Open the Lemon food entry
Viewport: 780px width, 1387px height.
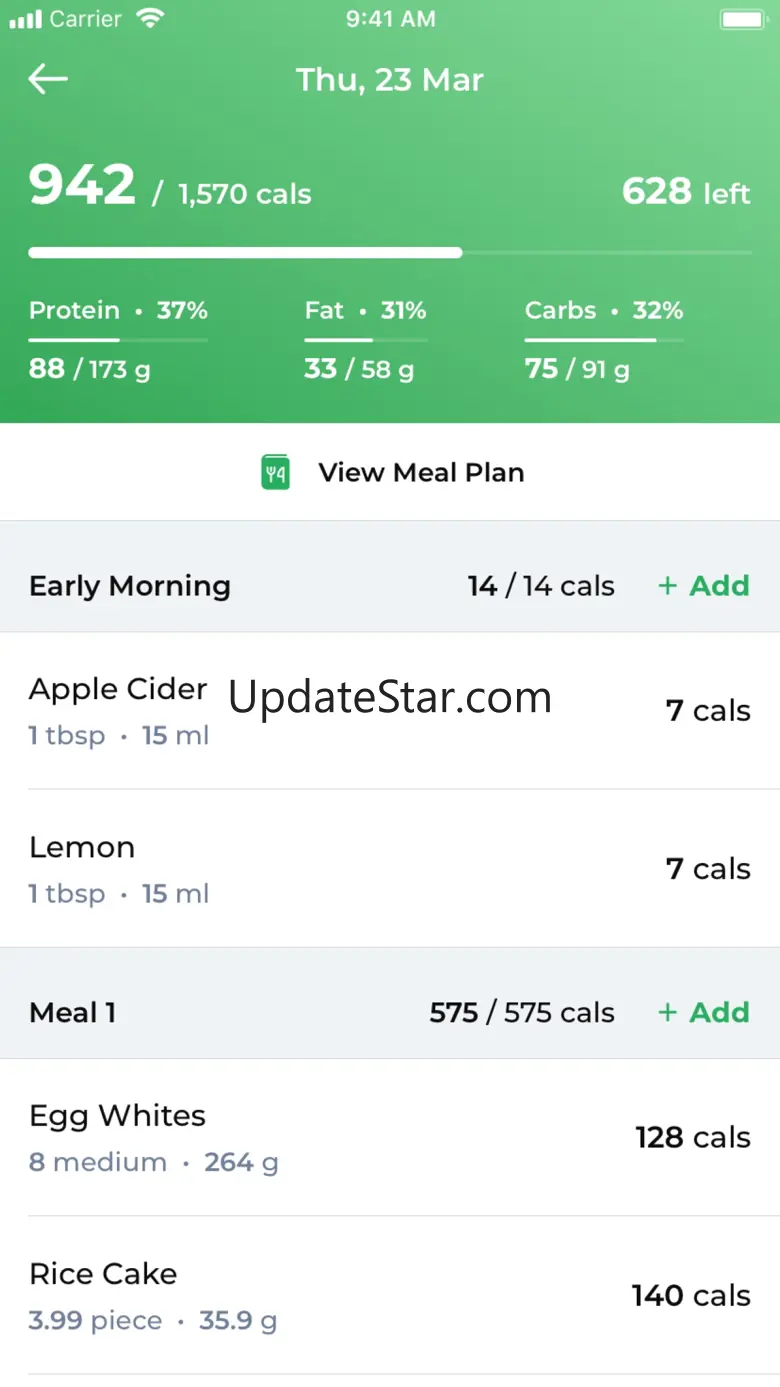click(x=82, y=868)
